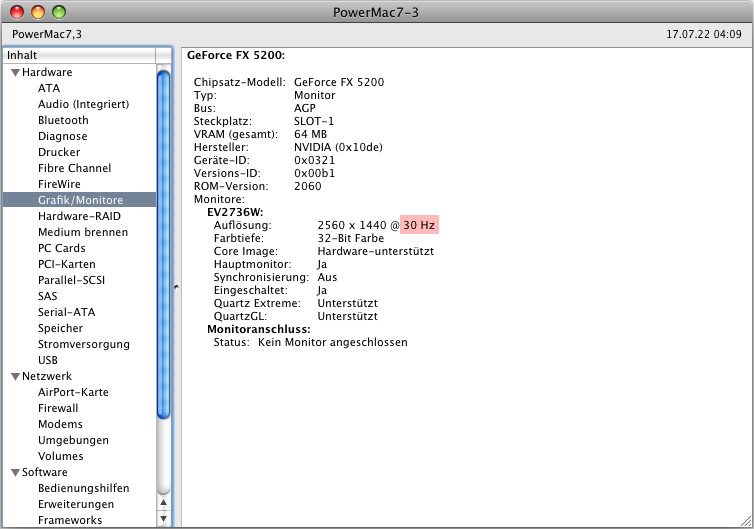Click the Software category label
Viewport: 754px width, 529px height.
pos(45,472)
